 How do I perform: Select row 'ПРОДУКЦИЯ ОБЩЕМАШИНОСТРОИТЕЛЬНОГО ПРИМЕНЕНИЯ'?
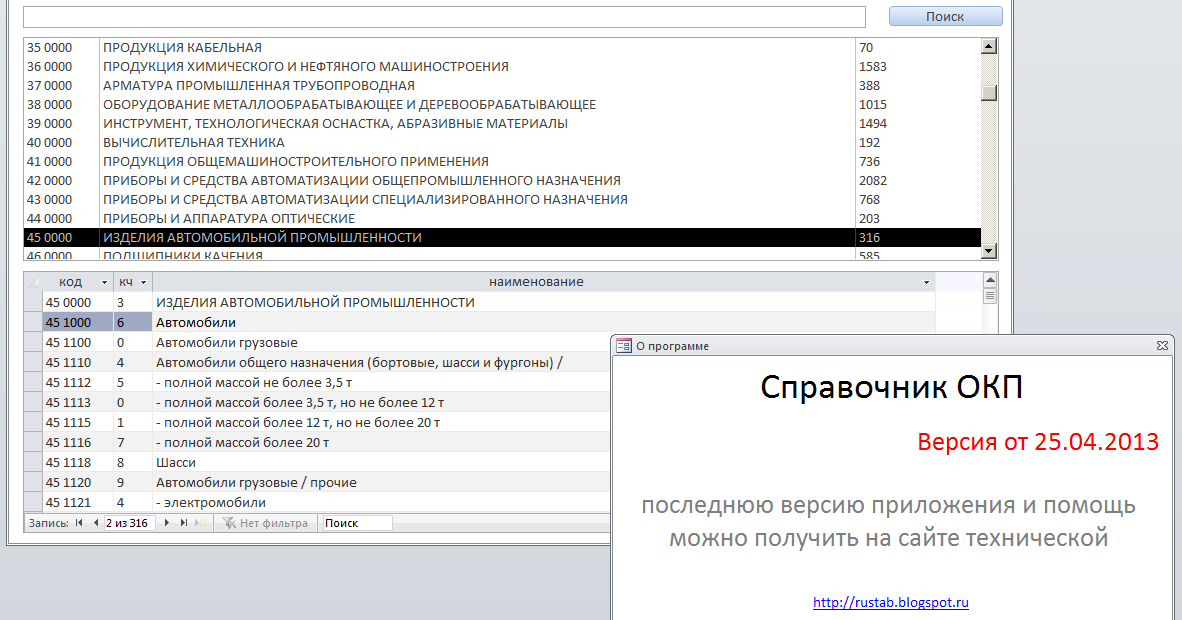[x=502, y=161]
